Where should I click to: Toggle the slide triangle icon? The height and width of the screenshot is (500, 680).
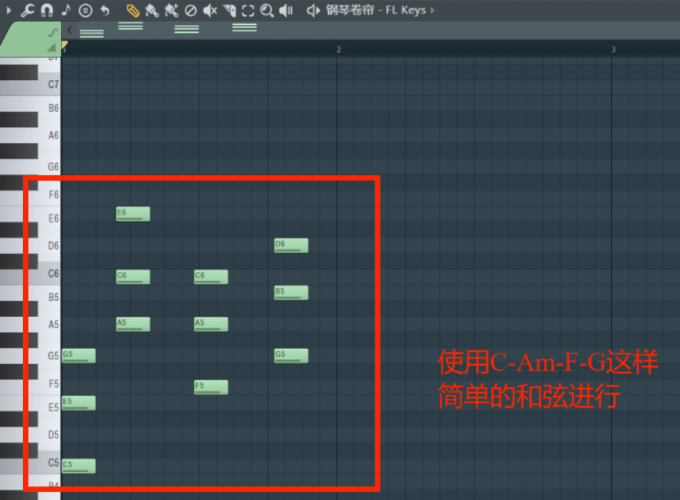coord(52,47)
